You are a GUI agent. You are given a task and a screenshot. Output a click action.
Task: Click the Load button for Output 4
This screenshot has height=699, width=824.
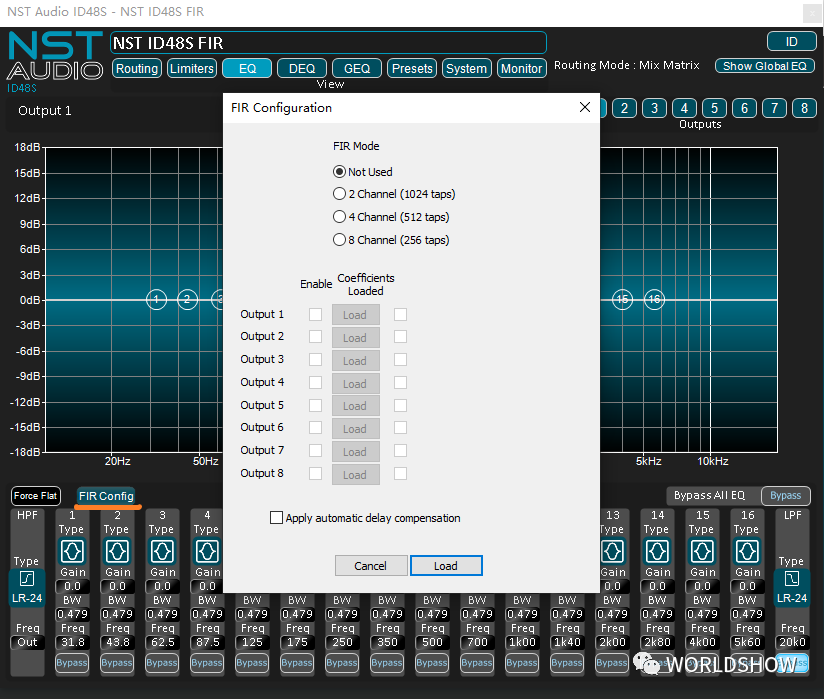[x=355, y=384]
